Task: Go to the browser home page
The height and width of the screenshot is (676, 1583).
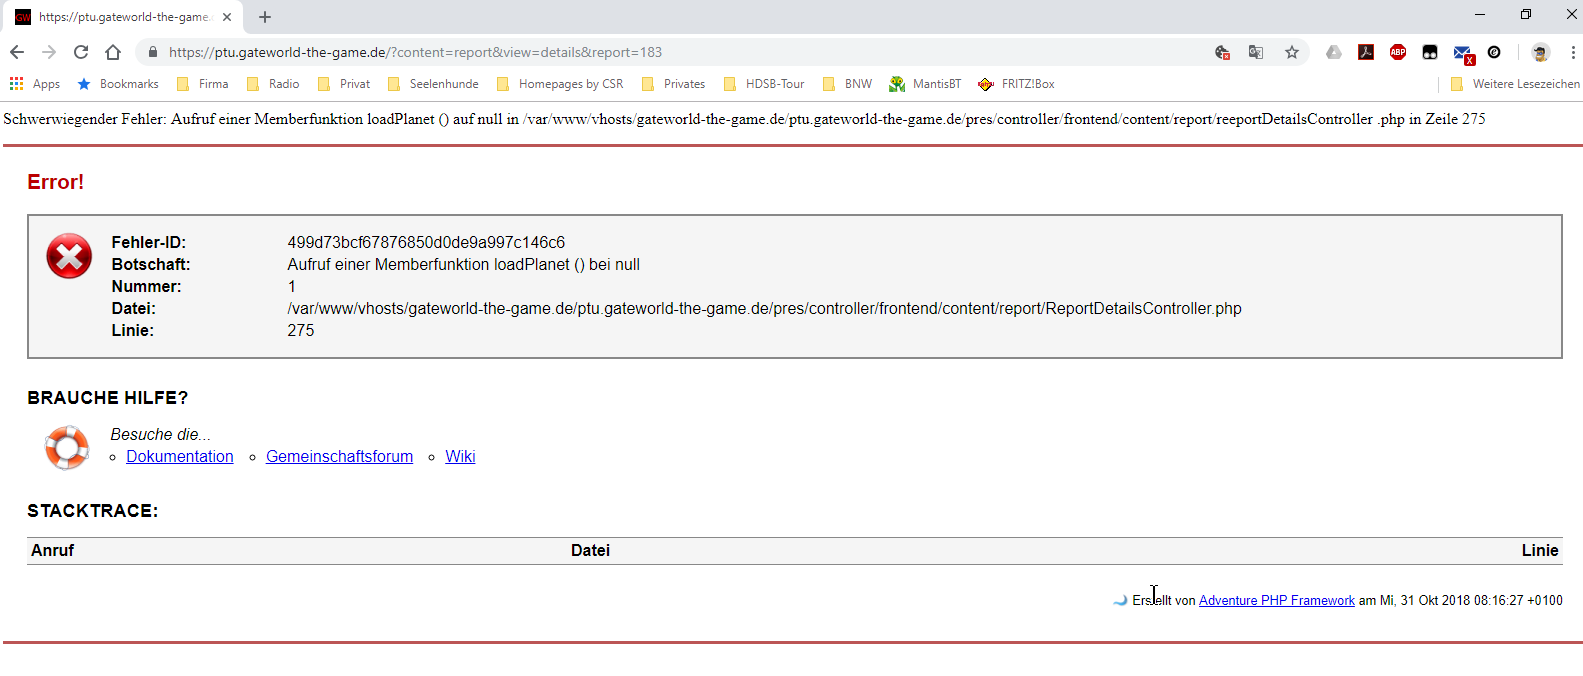Action: 113,52
